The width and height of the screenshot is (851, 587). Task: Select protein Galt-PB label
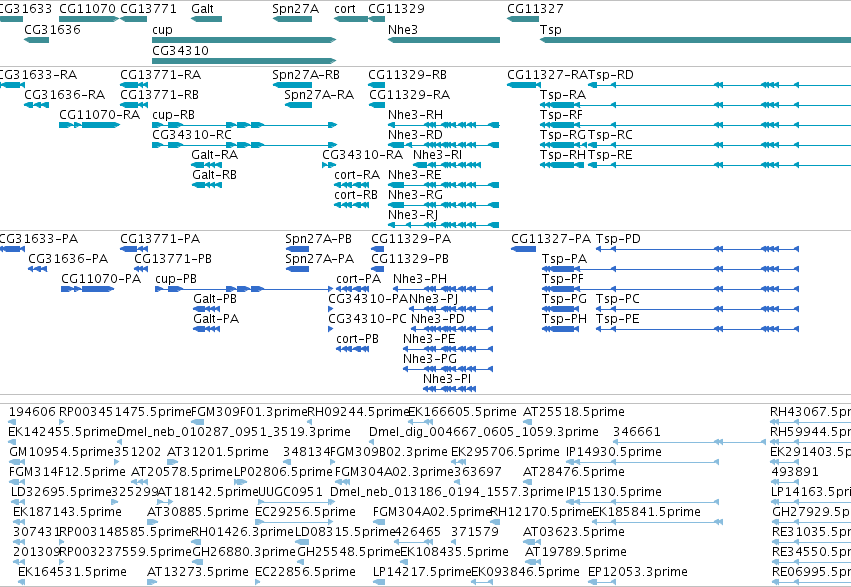click(x=215, y=299)
